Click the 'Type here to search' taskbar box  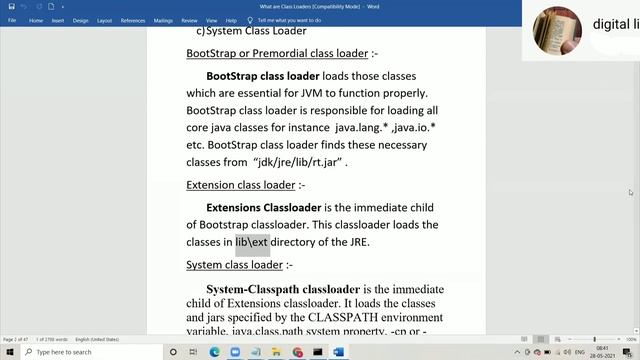(x=92, y=352)
